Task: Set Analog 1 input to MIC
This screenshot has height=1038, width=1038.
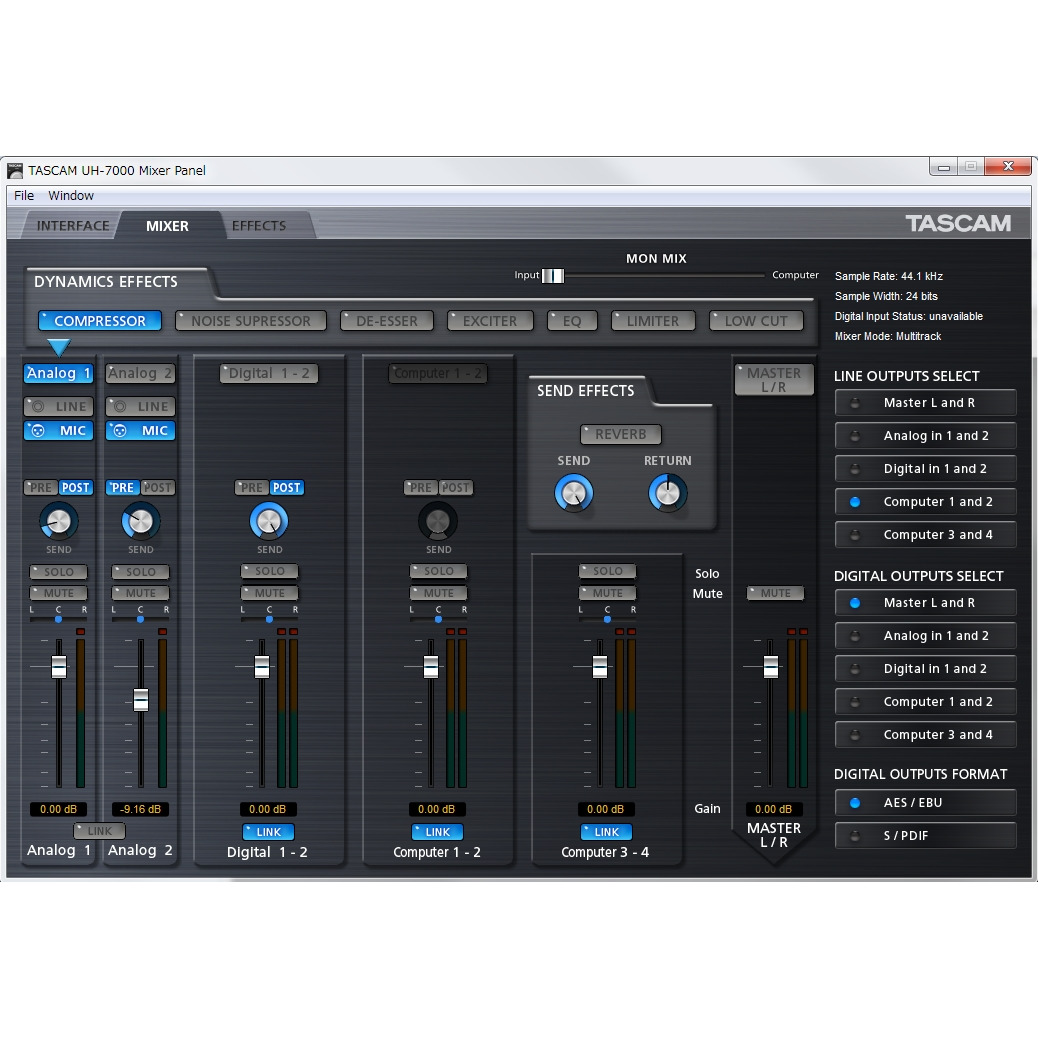Action: click(x=58, y=431)
